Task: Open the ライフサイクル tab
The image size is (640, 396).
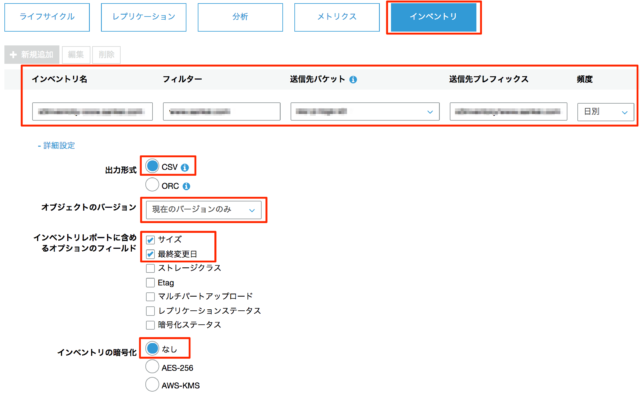Action: tap(47, 17)
